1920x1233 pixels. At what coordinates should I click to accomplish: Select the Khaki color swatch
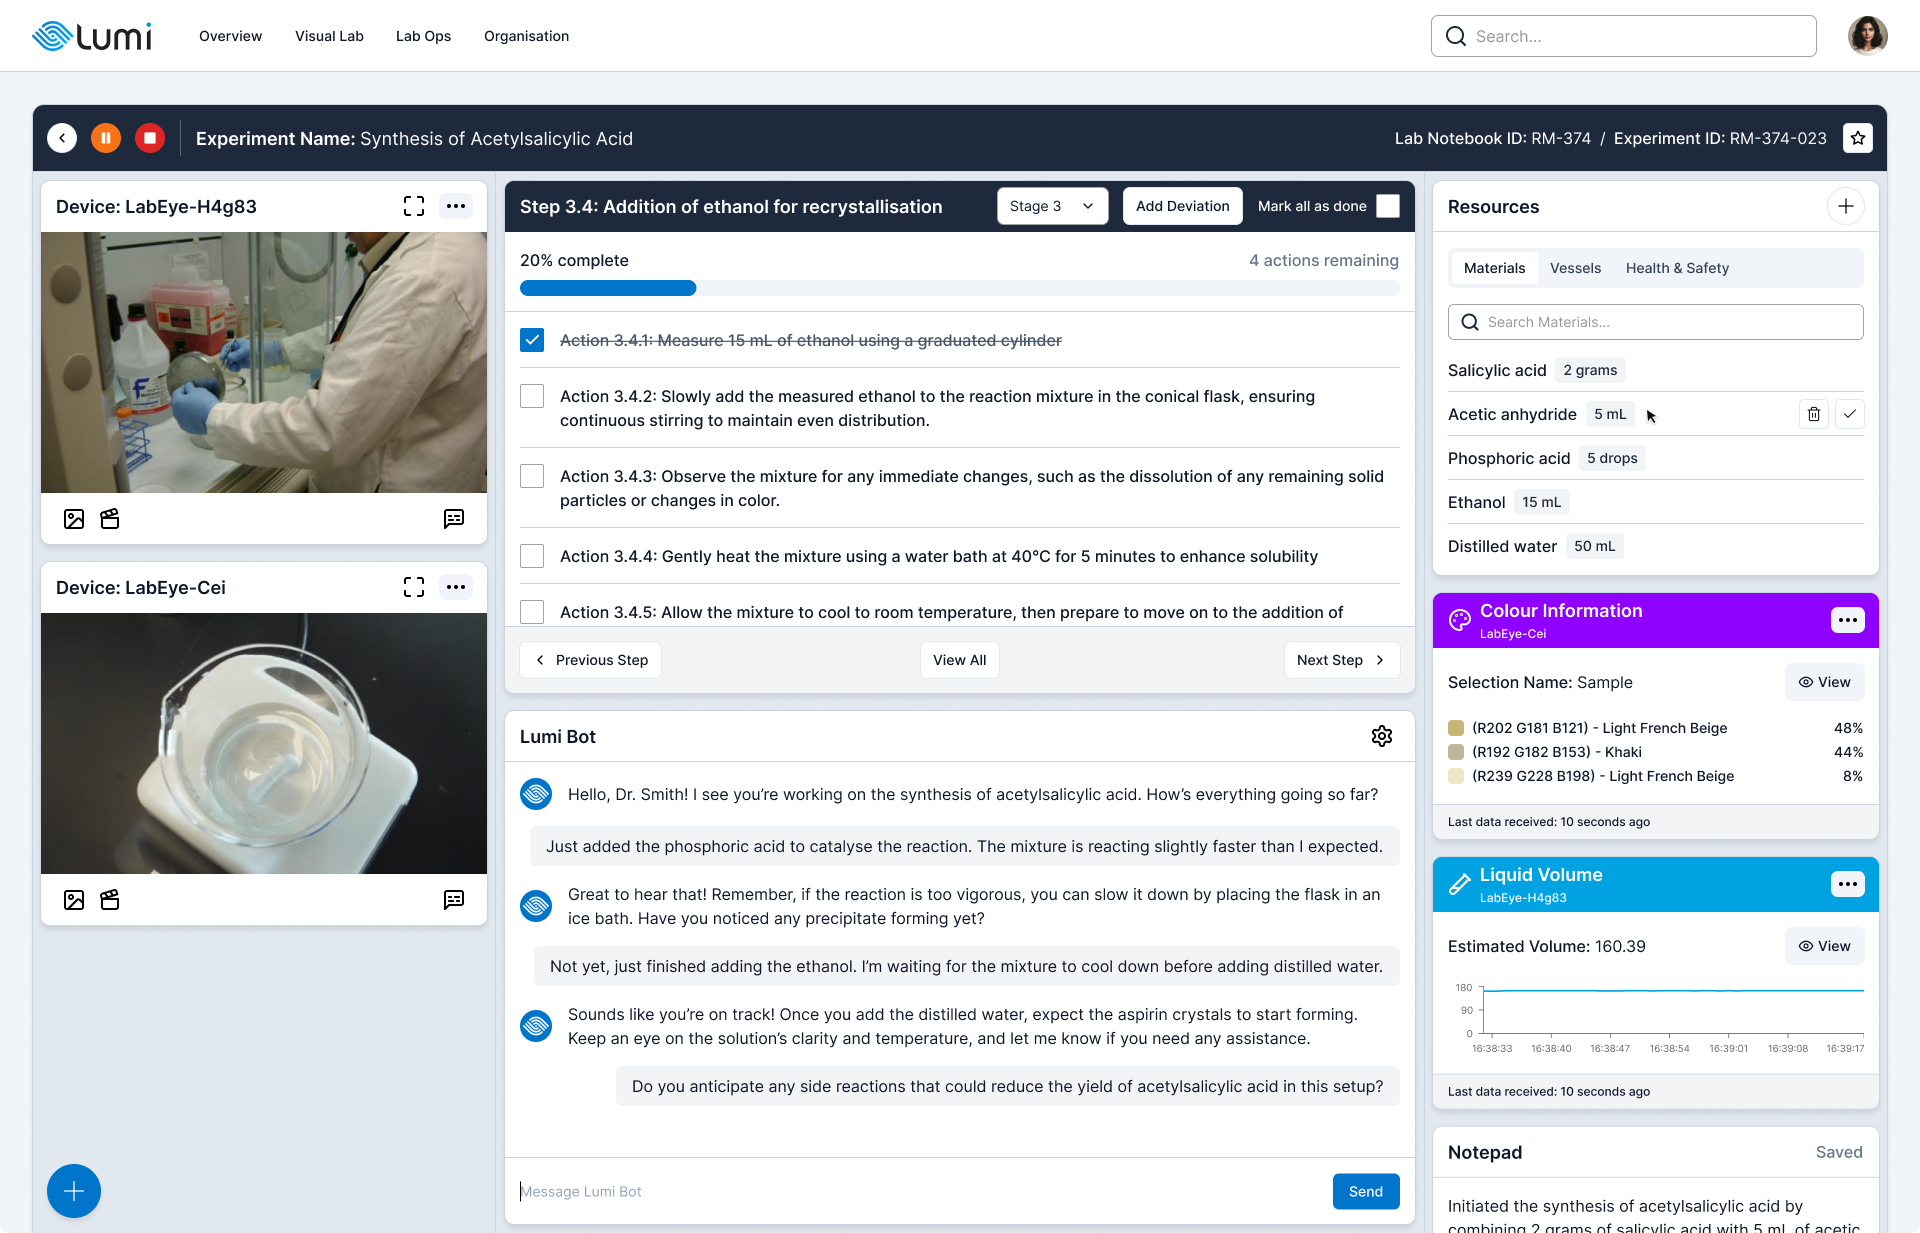click(1456, 752)
